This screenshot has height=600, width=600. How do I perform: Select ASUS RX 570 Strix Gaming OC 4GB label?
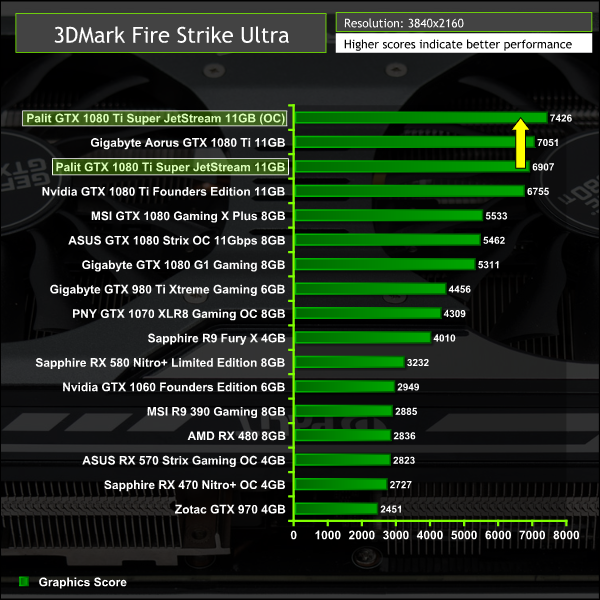tap(184, 460)
